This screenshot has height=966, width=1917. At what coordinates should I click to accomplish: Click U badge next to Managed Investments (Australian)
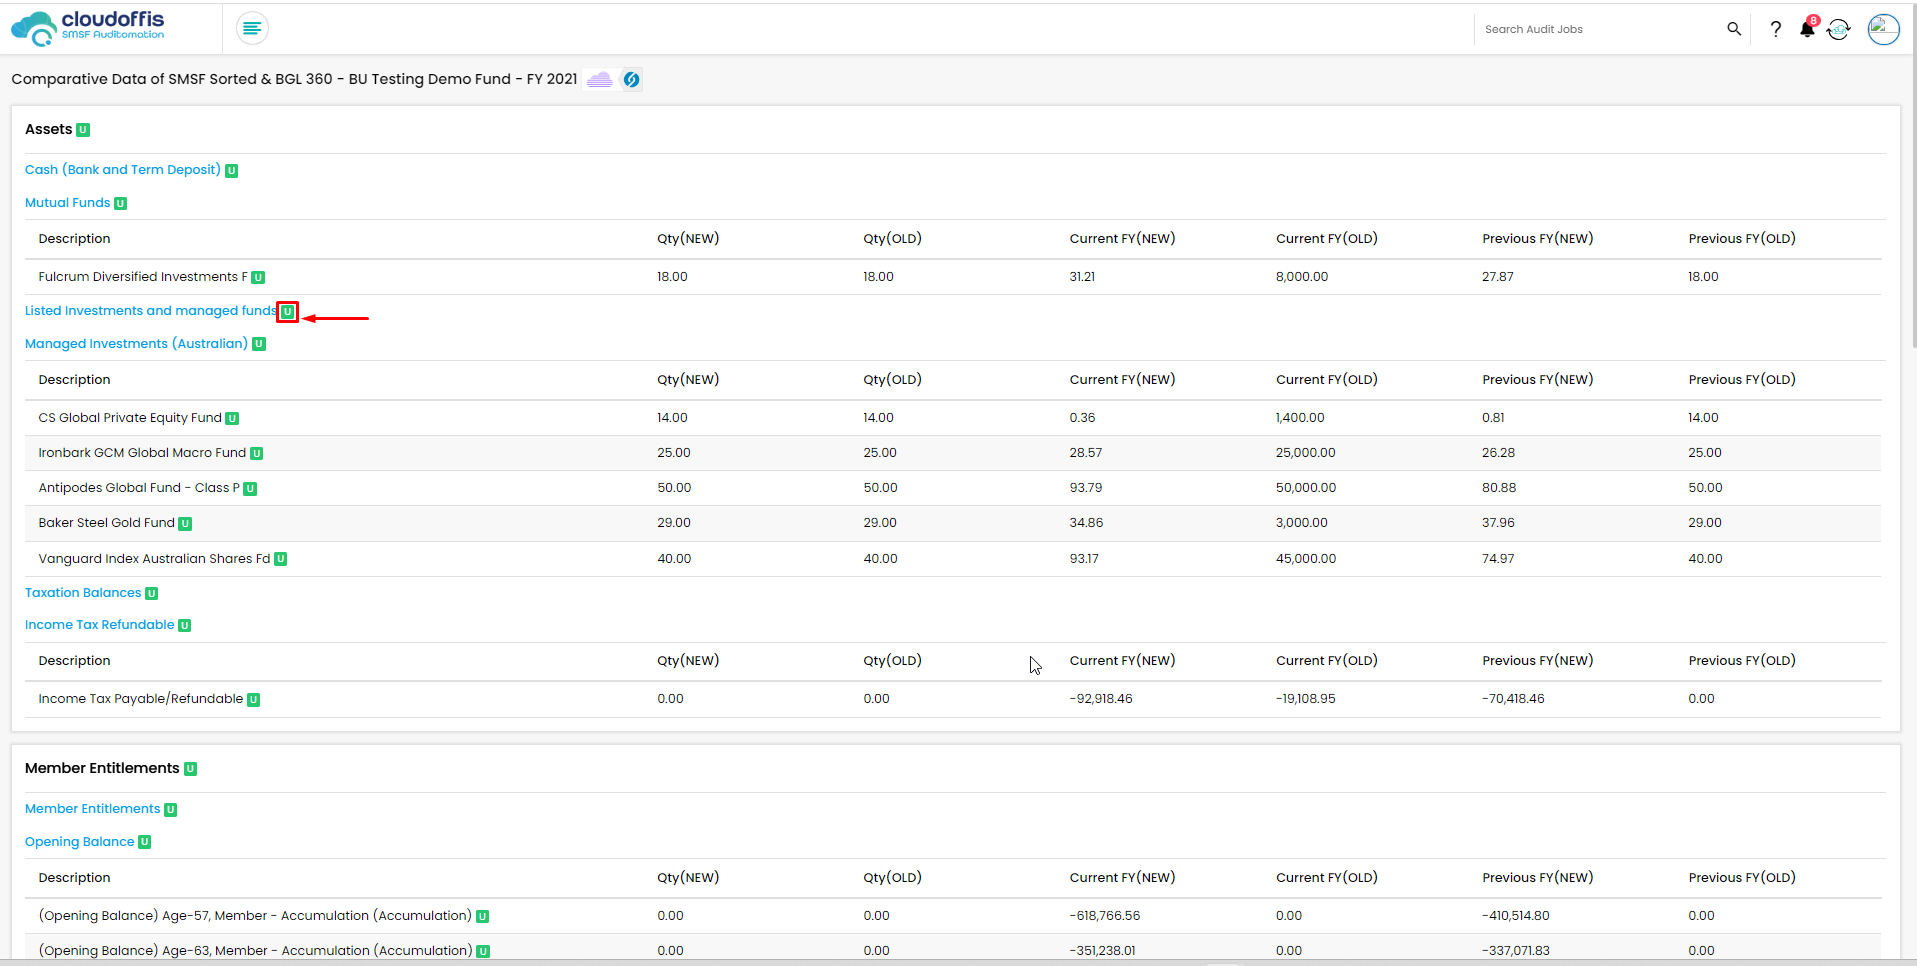[x=259, y=344]
